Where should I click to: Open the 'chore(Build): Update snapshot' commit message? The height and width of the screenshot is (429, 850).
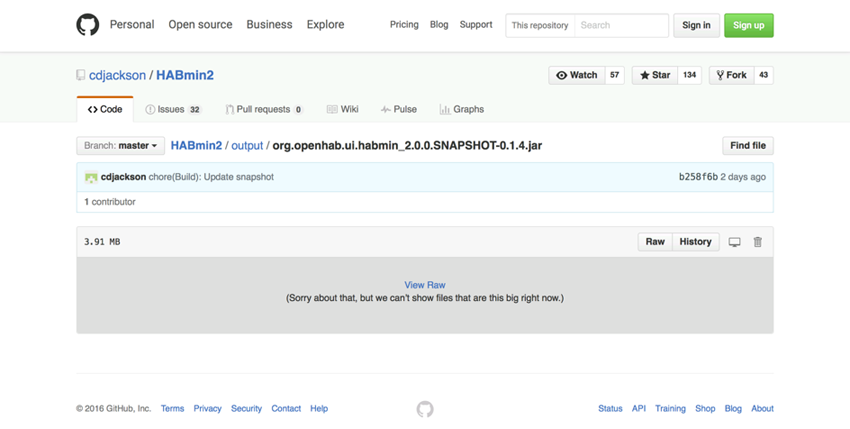[211, 177]
